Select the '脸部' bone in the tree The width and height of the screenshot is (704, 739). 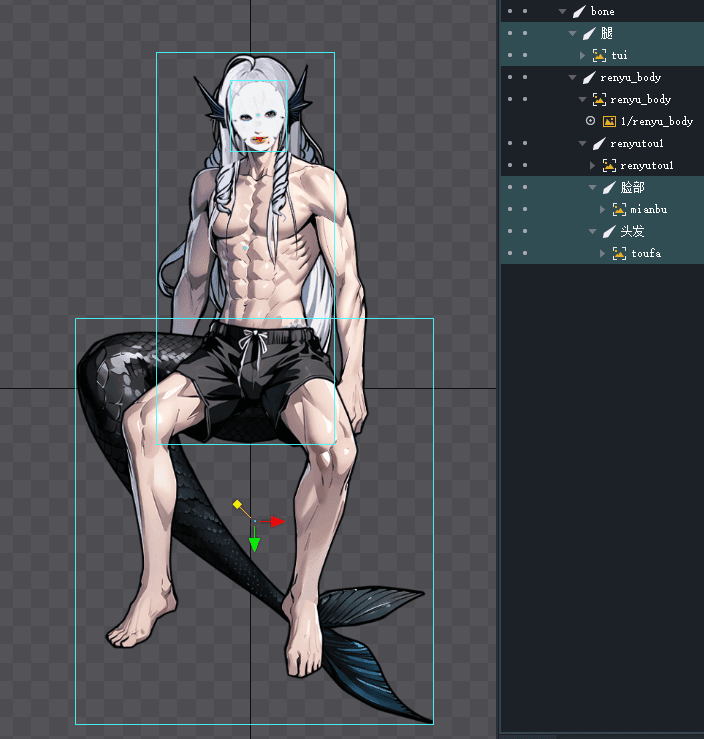[632, 187]
